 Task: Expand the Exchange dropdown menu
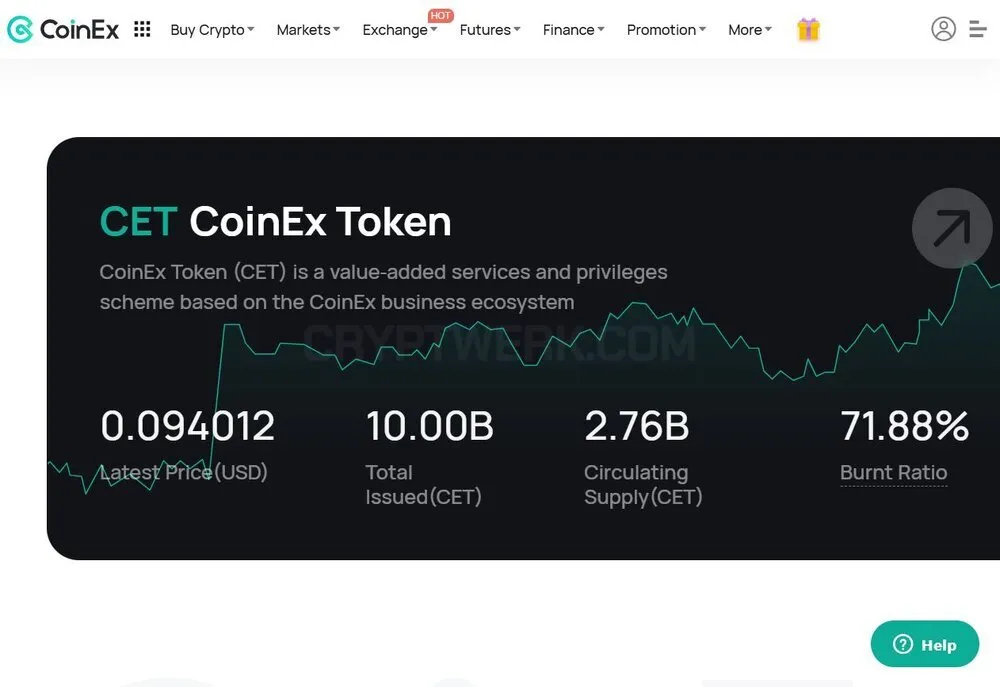point(400,30)
